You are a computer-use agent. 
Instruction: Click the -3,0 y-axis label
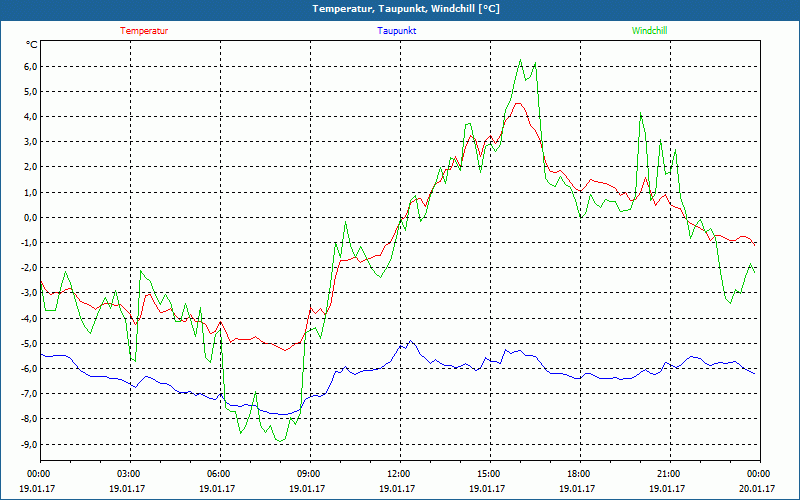click(29, 293)
